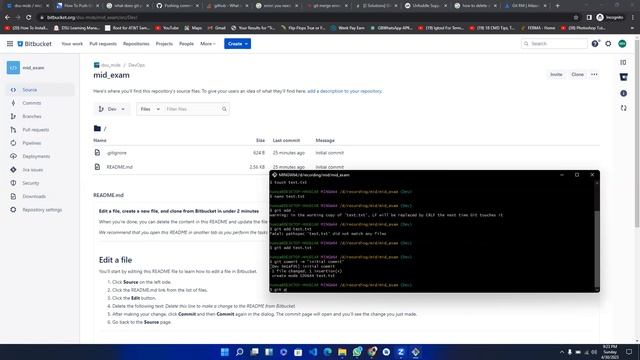The image size is (640, 360).
Task: Click the initial commit message in the .gitignore row
Action: (329, 153)
